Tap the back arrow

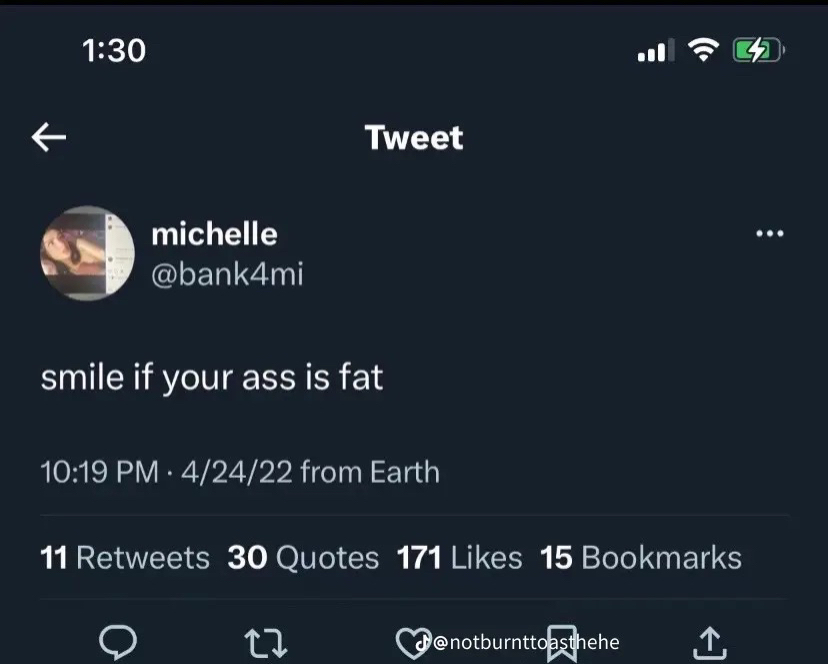coord(49,137)
